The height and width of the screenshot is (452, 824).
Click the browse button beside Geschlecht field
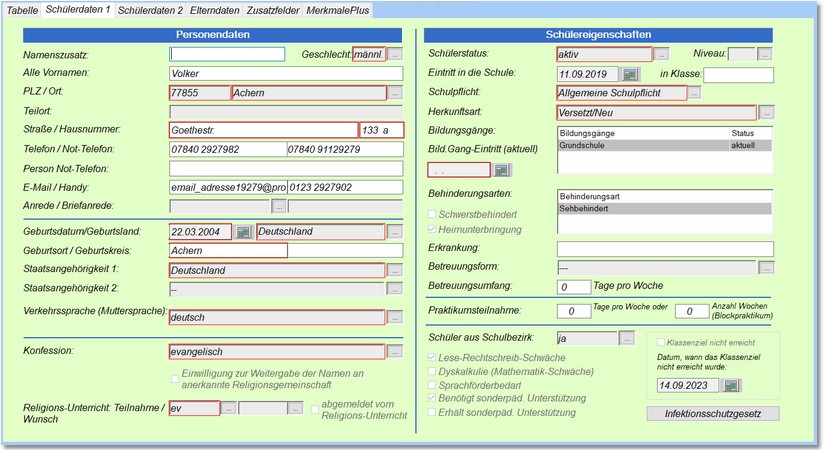[395, 54]
